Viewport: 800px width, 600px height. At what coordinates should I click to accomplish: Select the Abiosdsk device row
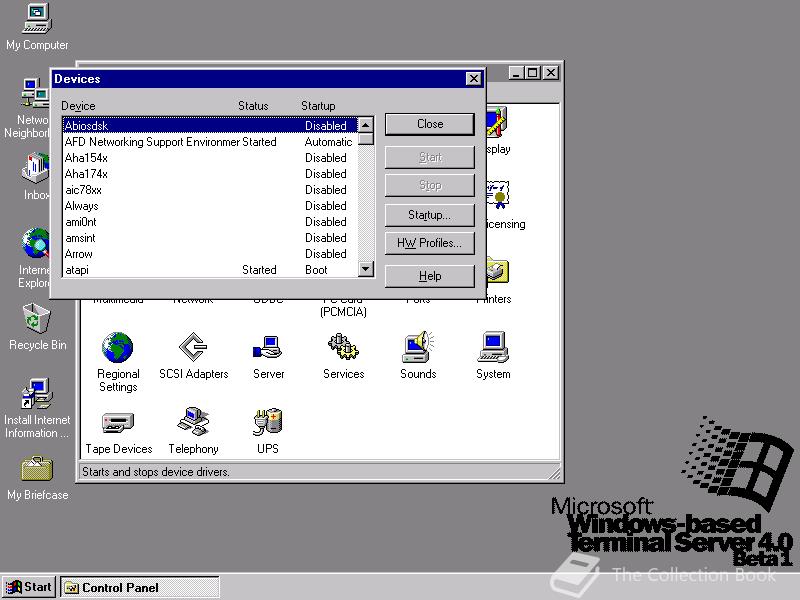[x=210, y=126]
